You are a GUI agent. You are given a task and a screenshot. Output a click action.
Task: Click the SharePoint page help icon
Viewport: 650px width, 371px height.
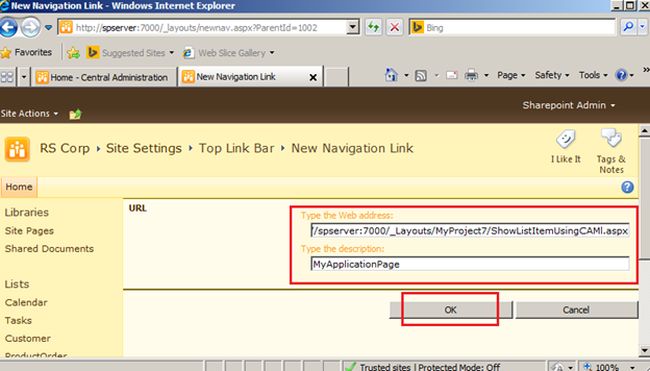click(627, 187)
